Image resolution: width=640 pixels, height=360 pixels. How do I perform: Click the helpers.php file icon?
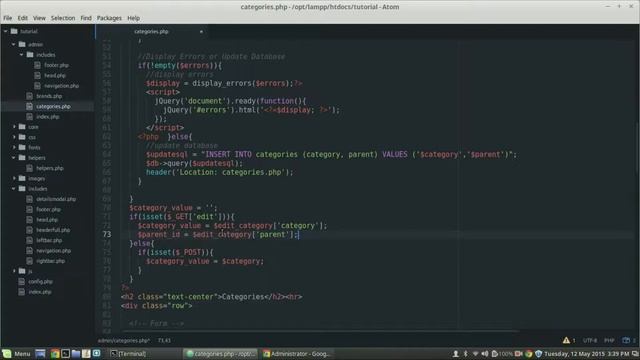coord(29,168)
